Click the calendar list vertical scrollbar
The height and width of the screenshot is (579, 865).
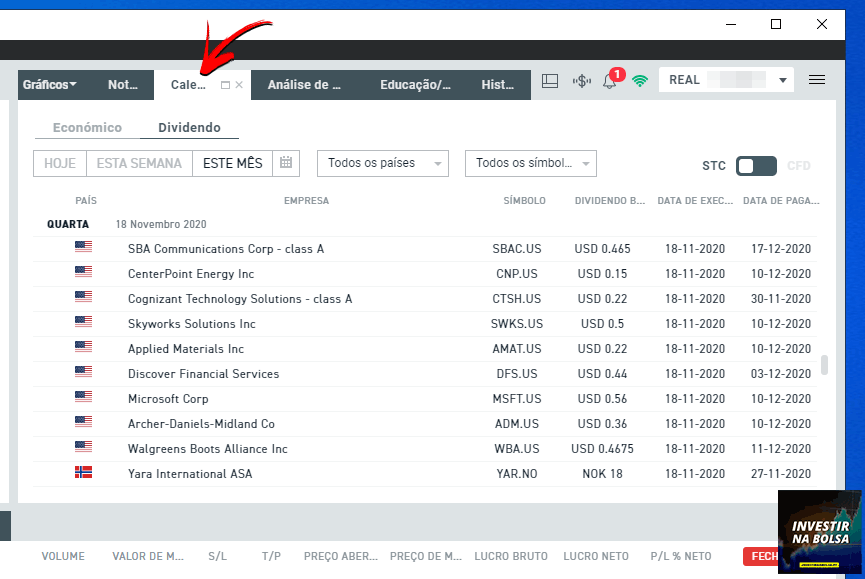[x=824, y=365]
